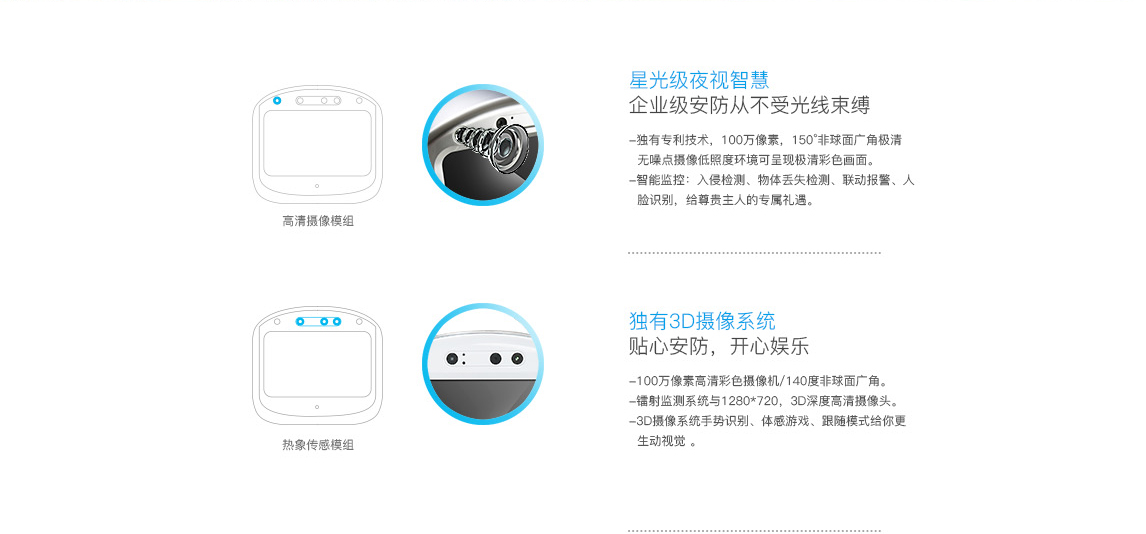Open the circular 3D camera close-up photo

[x=483, y=365]
